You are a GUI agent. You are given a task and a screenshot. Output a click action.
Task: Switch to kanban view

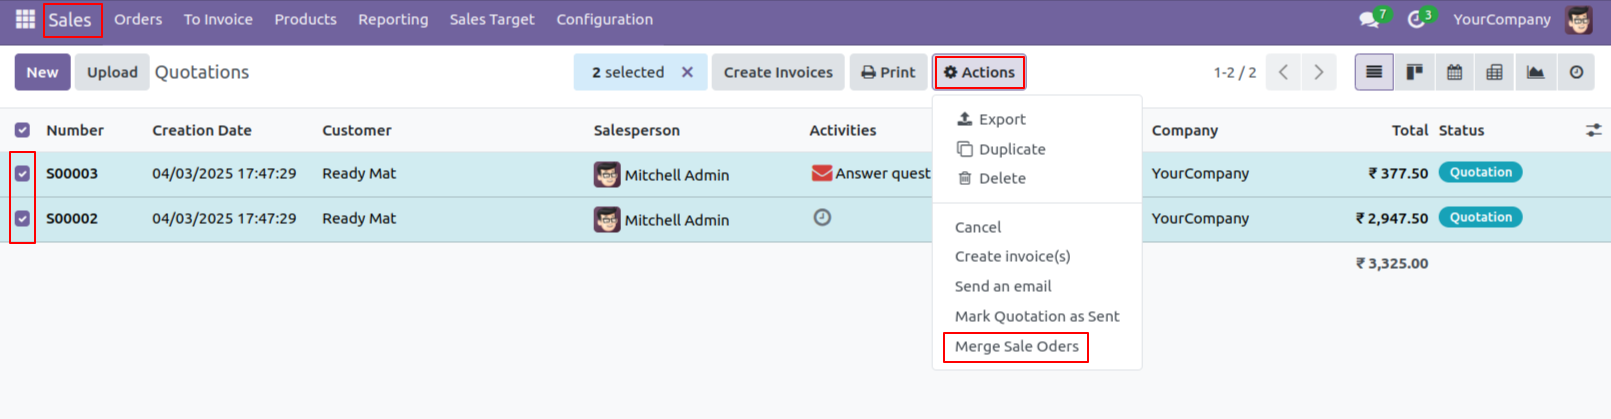[x=1414, y=72]
